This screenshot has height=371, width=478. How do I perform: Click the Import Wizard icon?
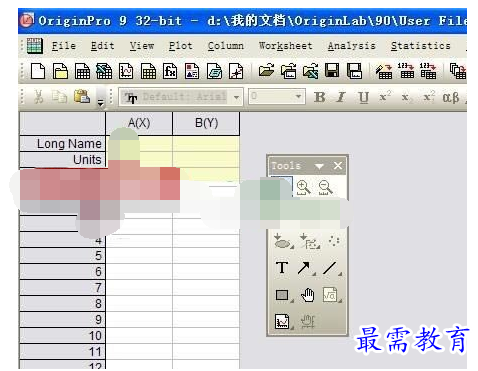384,71
